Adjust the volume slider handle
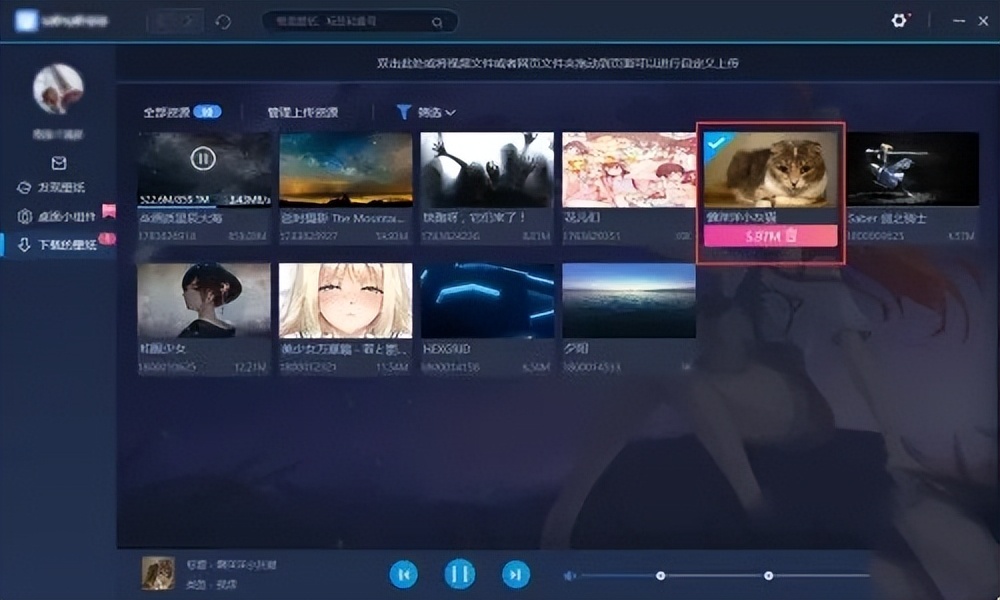The width and height of the screenshot is (1000, 600). (x=660, y=574)
